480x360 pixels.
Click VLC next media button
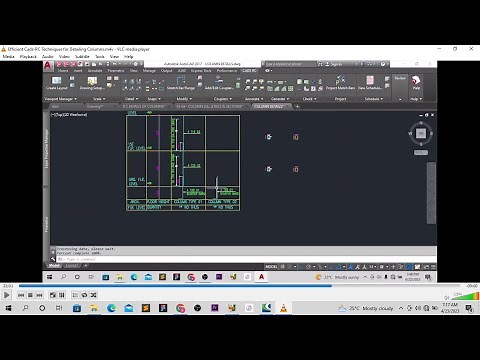(39, 295)
